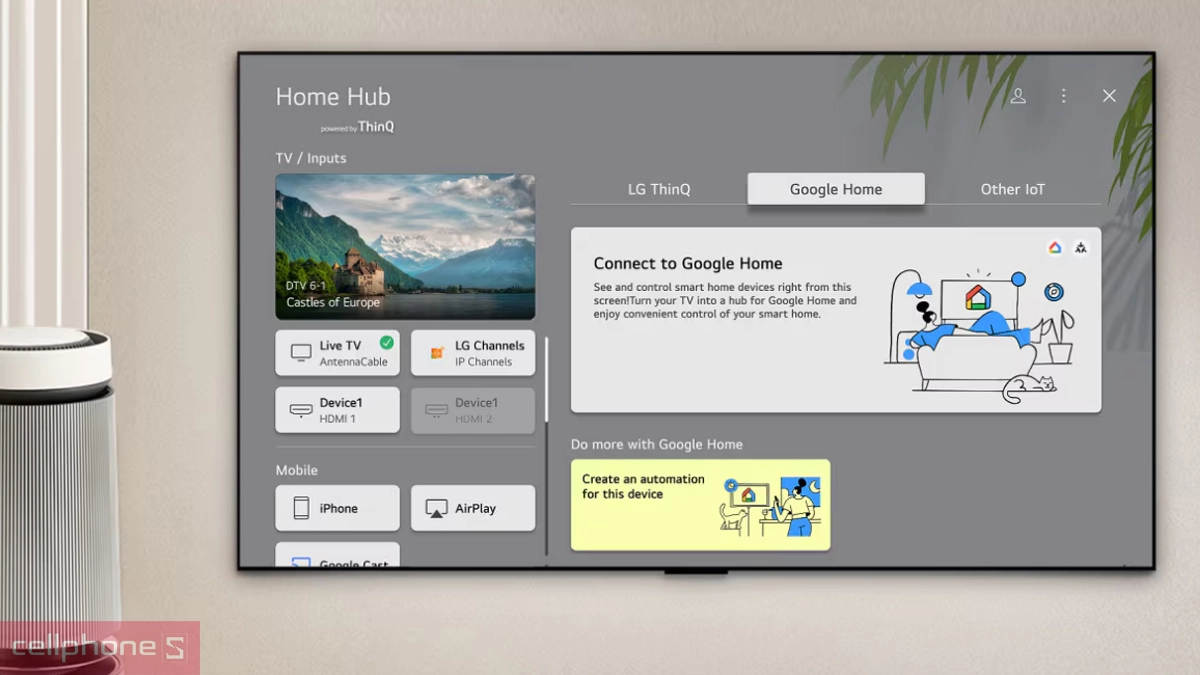The image size is (1200, 675).
Task: Close the Home Hub panel
Action: point(1109,96)
